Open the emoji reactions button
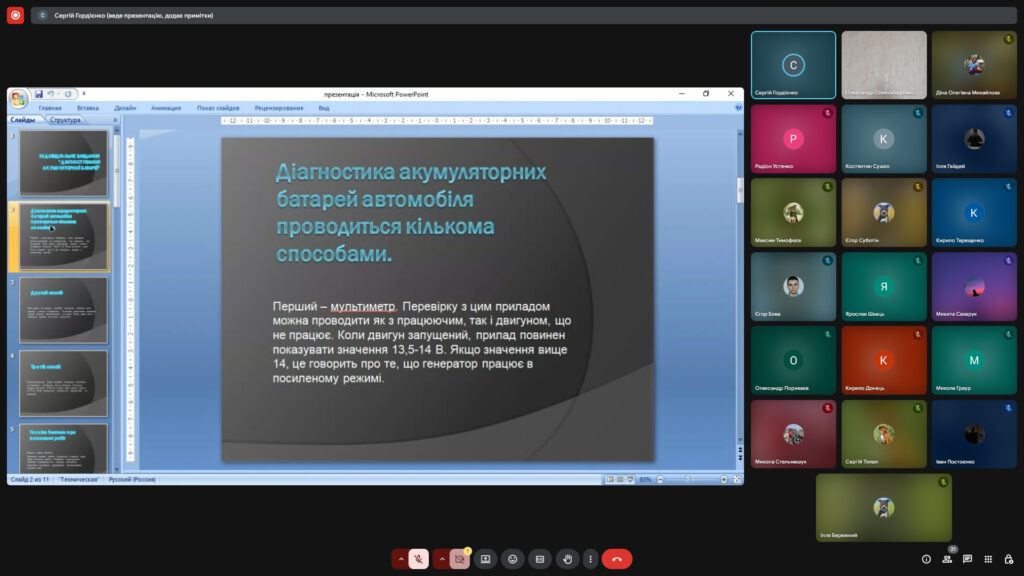 click(x=513, y=559)
